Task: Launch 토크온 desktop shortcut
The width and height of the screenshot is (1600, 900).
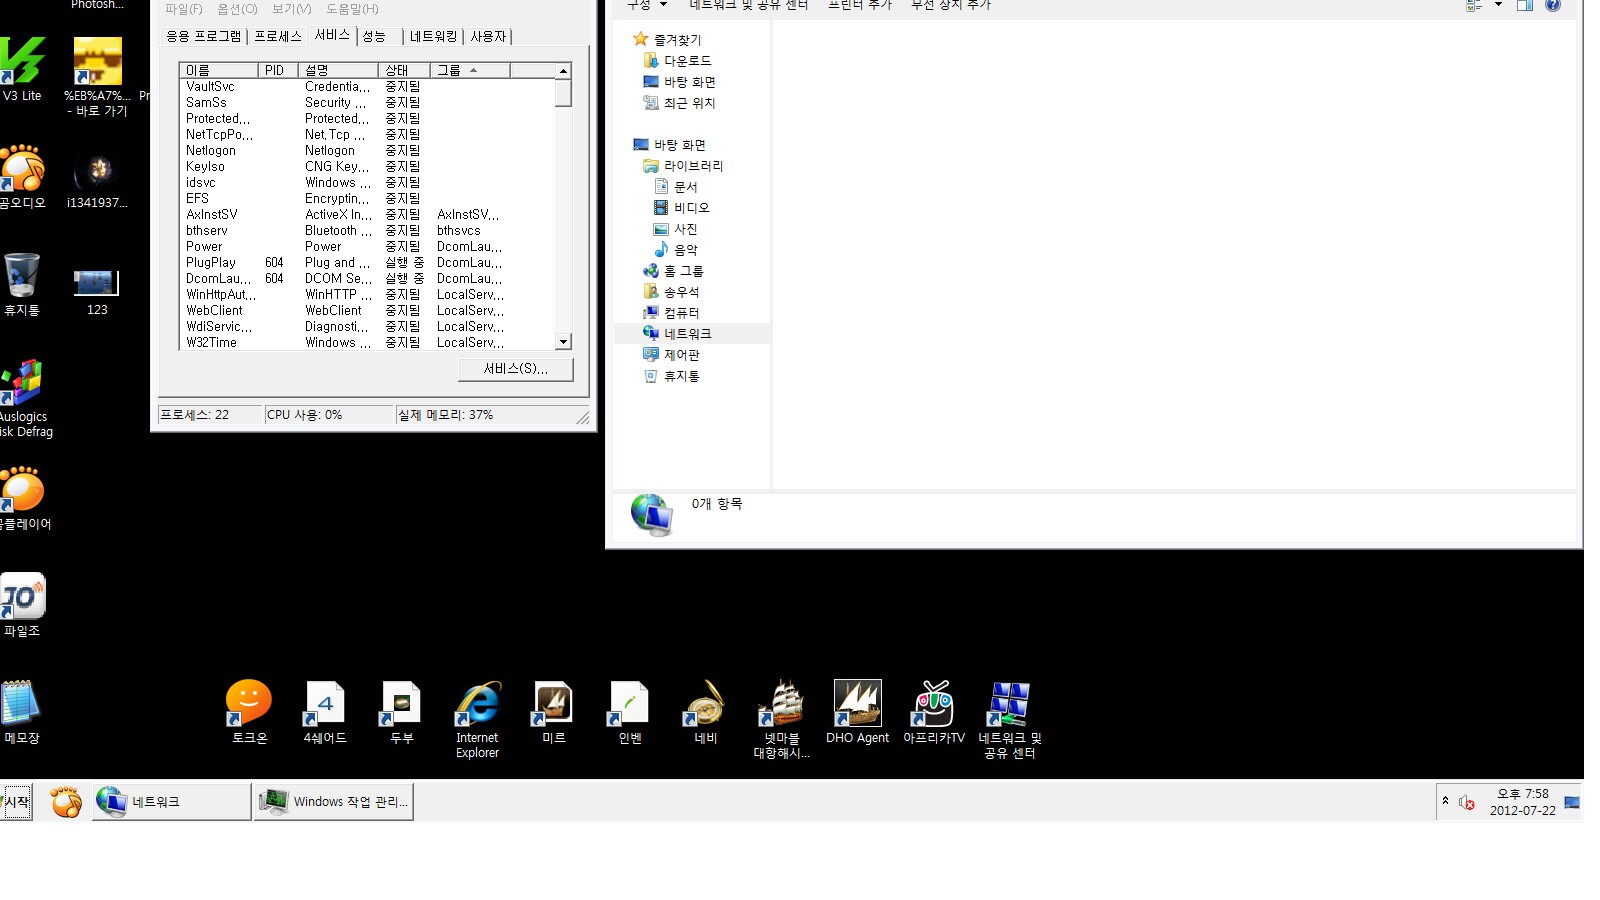Action: 249,707
